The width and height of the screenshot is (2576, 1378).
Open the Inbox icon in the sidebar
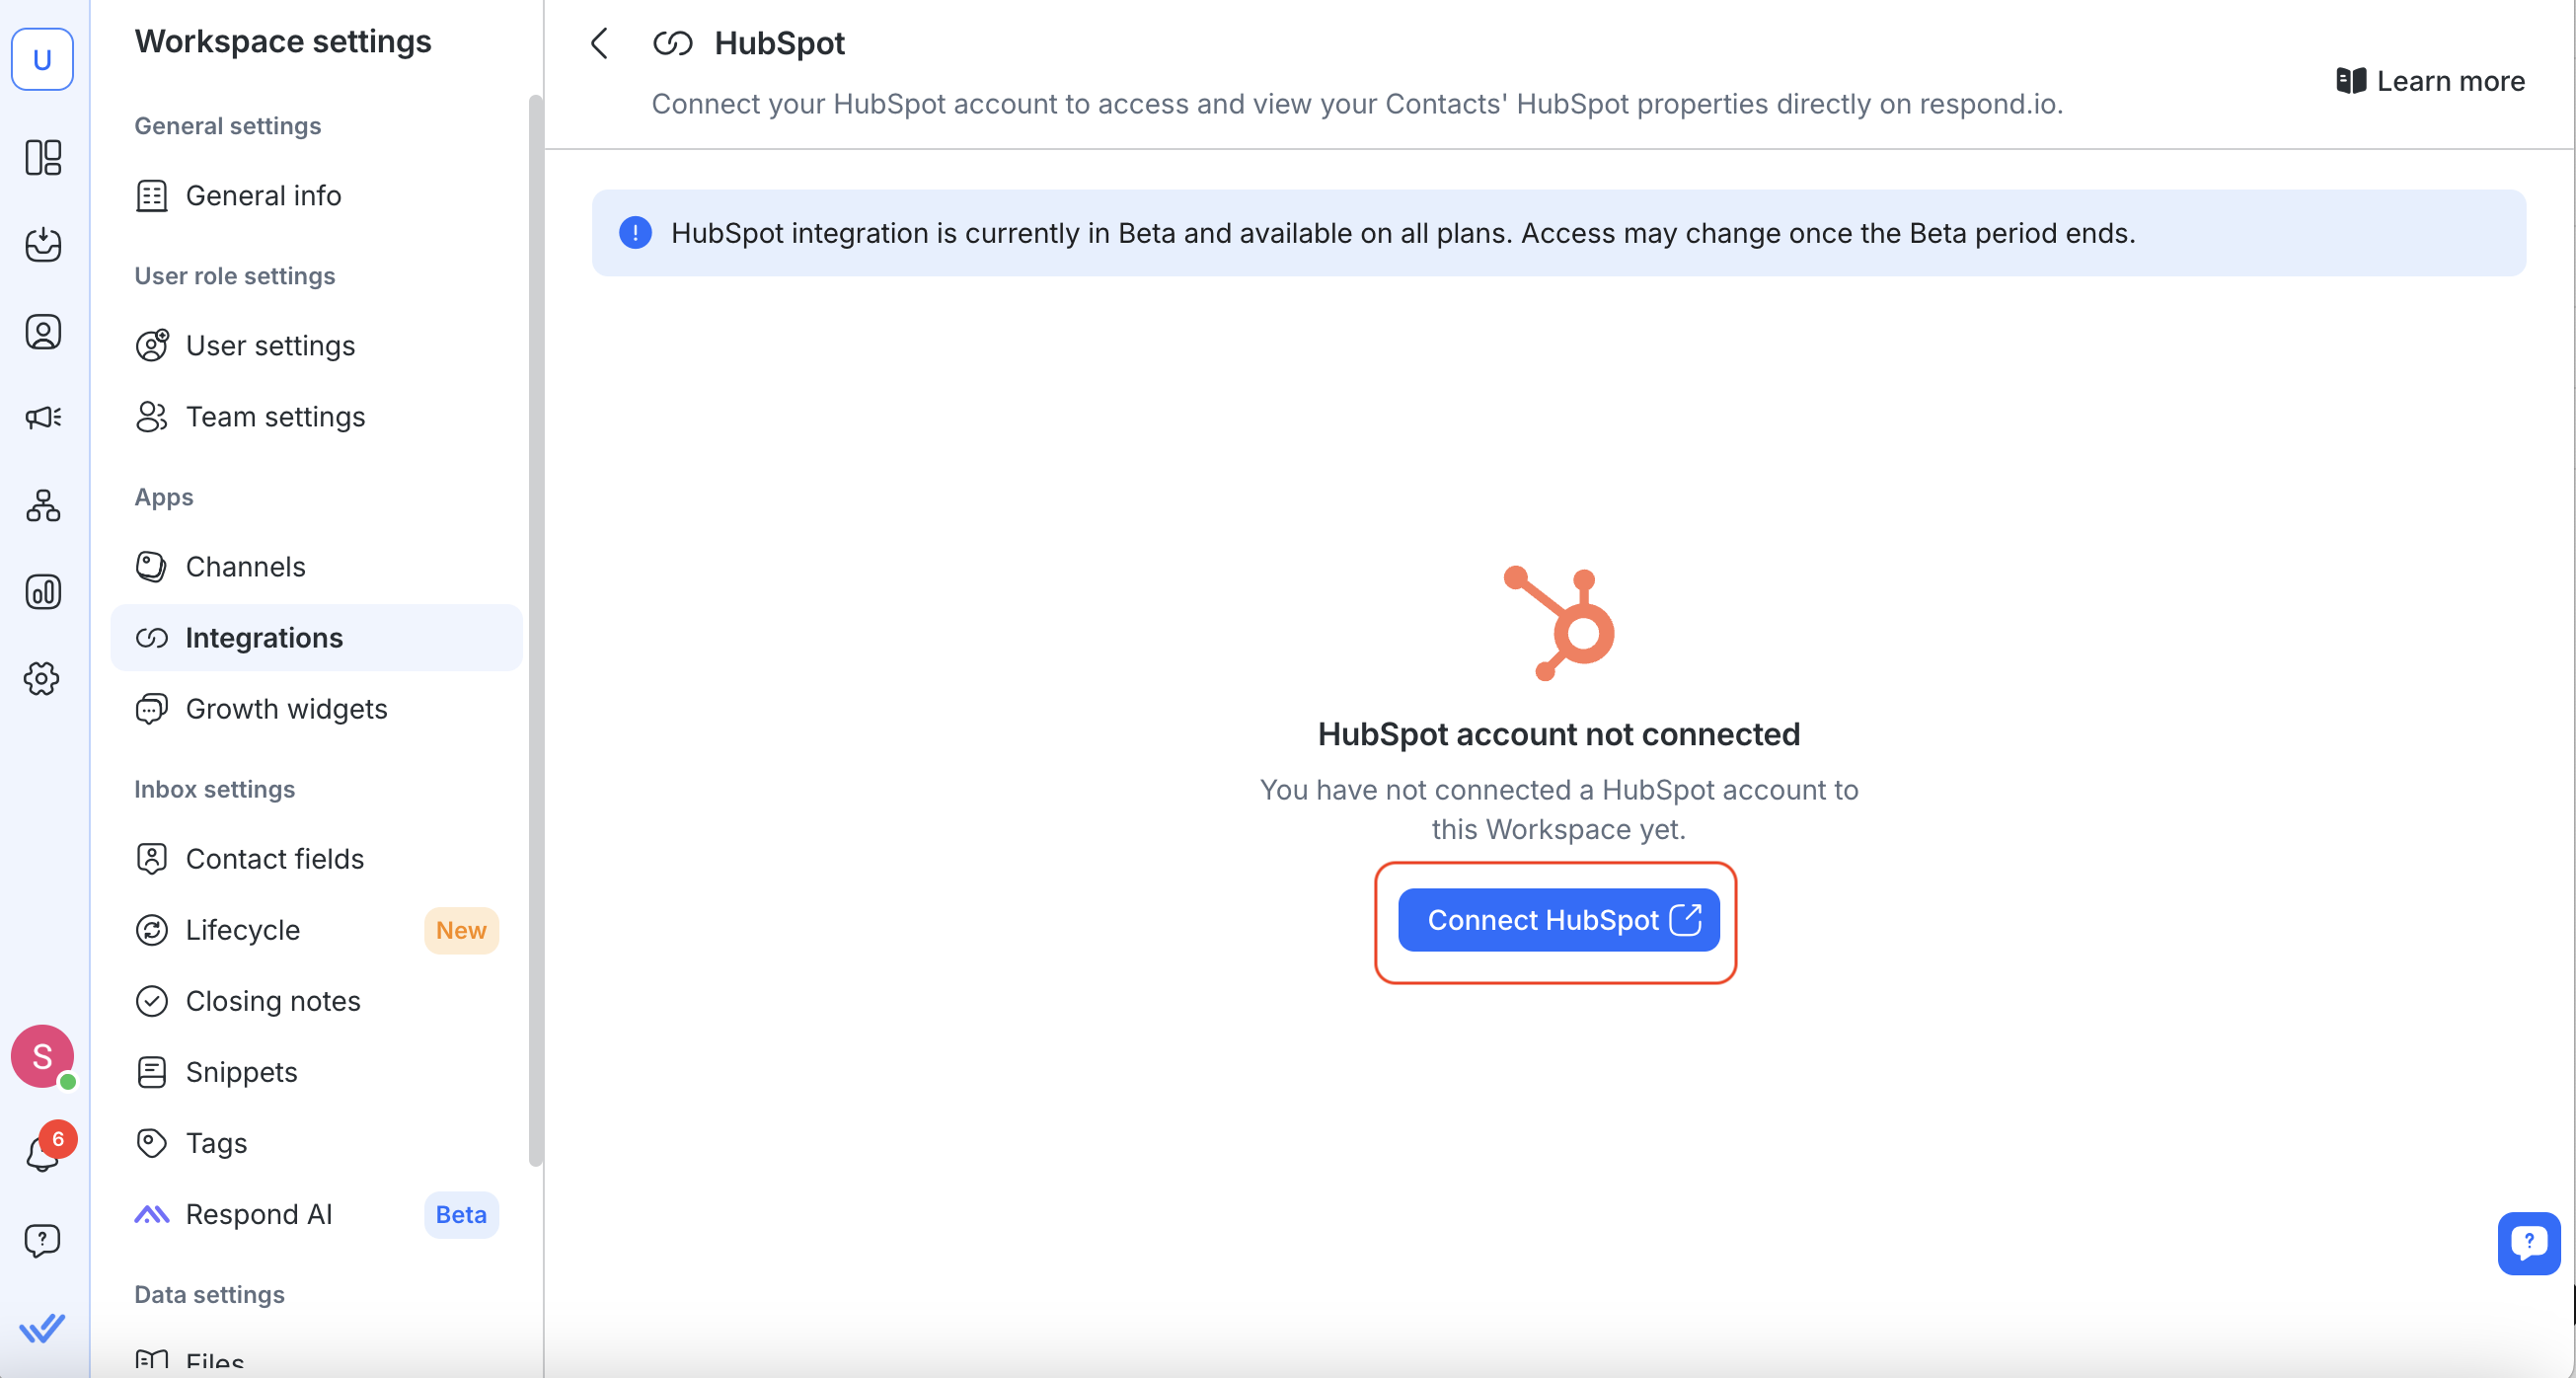[43, 245]
